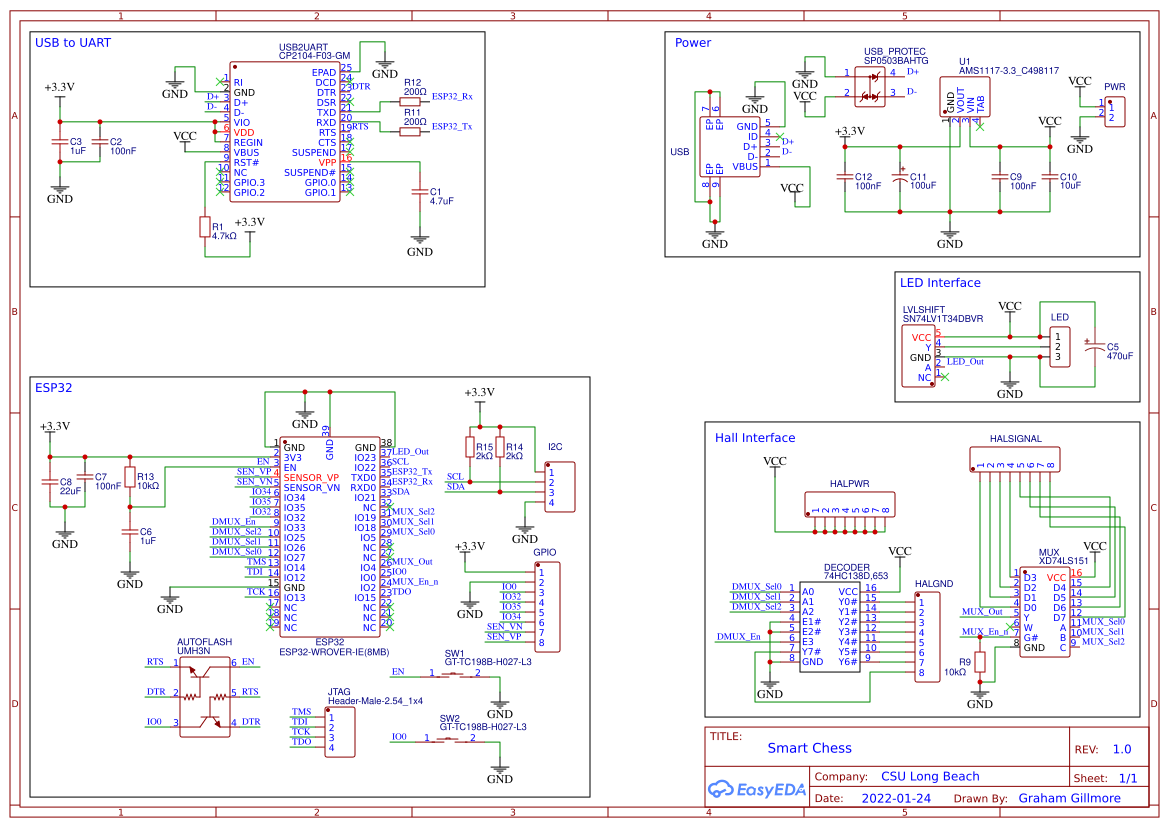Click the XD74LS151 MUX label
The height and width of the screenshot is (828, 1169).
1063,560
